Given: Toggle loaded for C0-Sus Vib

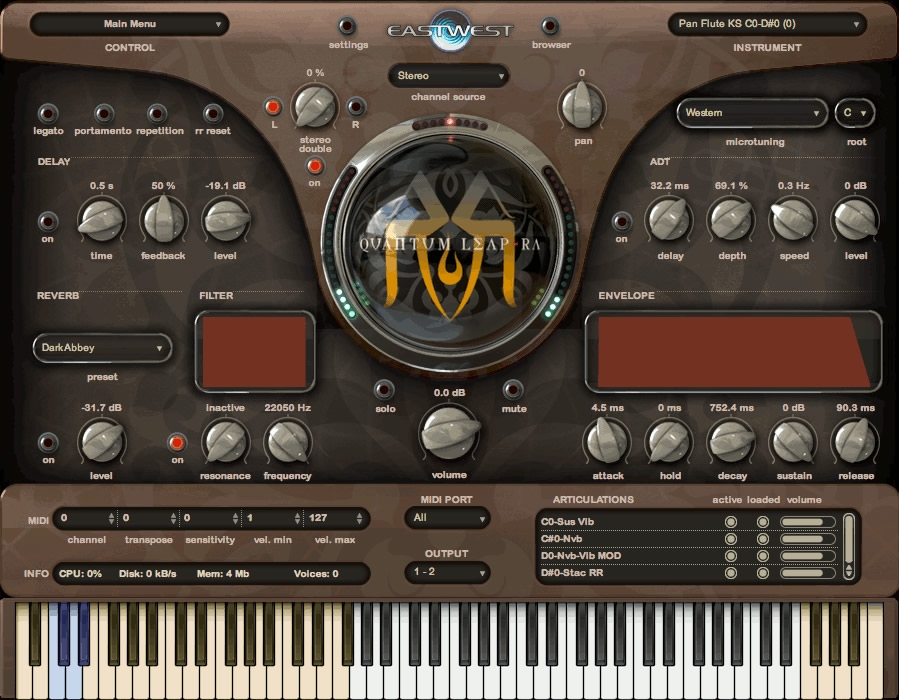Looking at the screenshot, I should (x=763, y=522).
